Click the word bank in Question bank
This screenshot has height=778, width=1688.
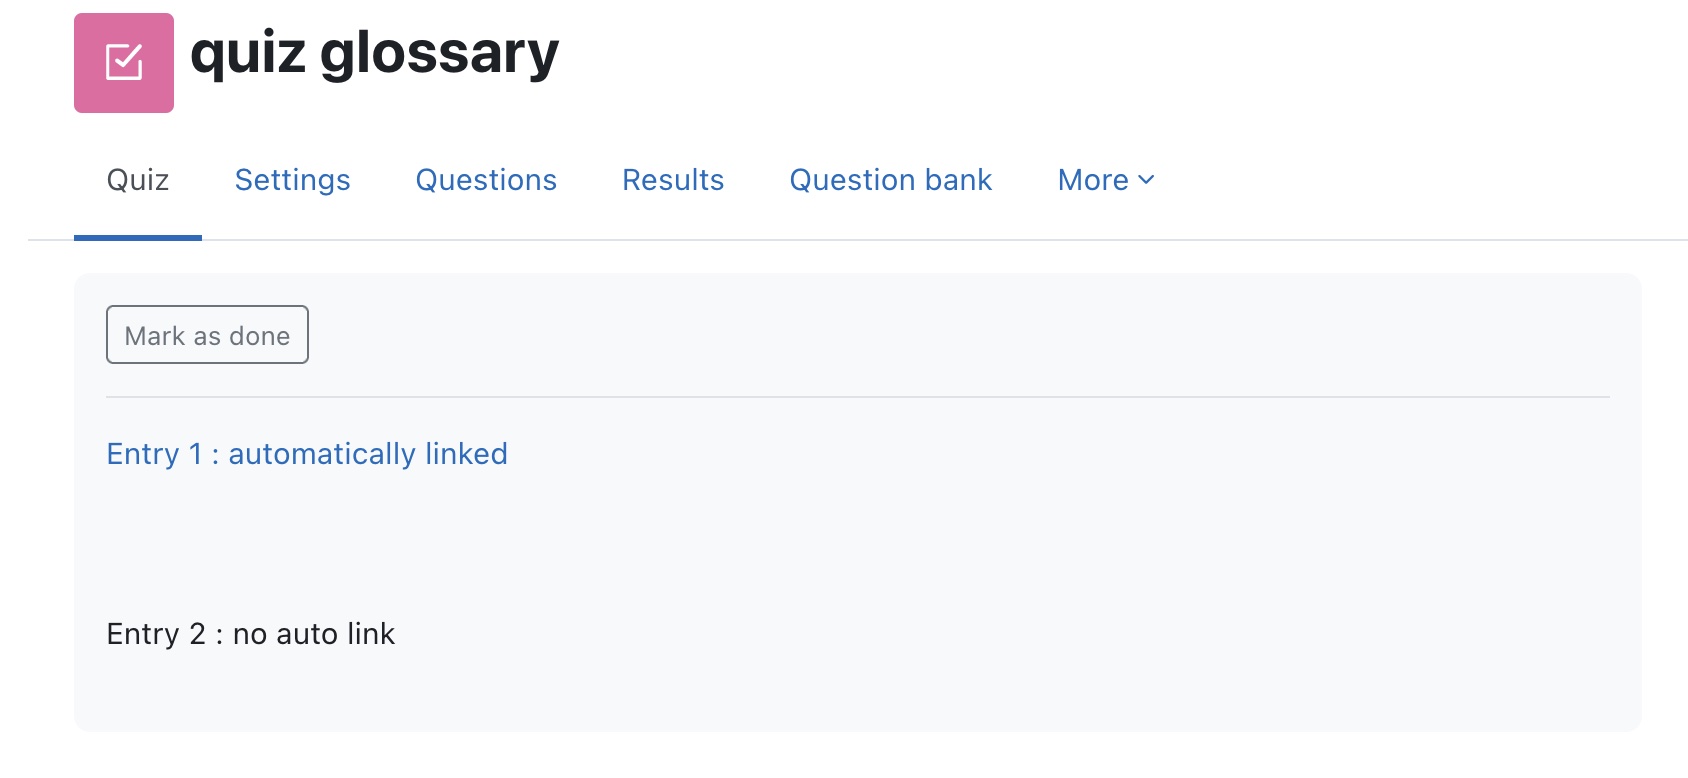pos(958,180)
